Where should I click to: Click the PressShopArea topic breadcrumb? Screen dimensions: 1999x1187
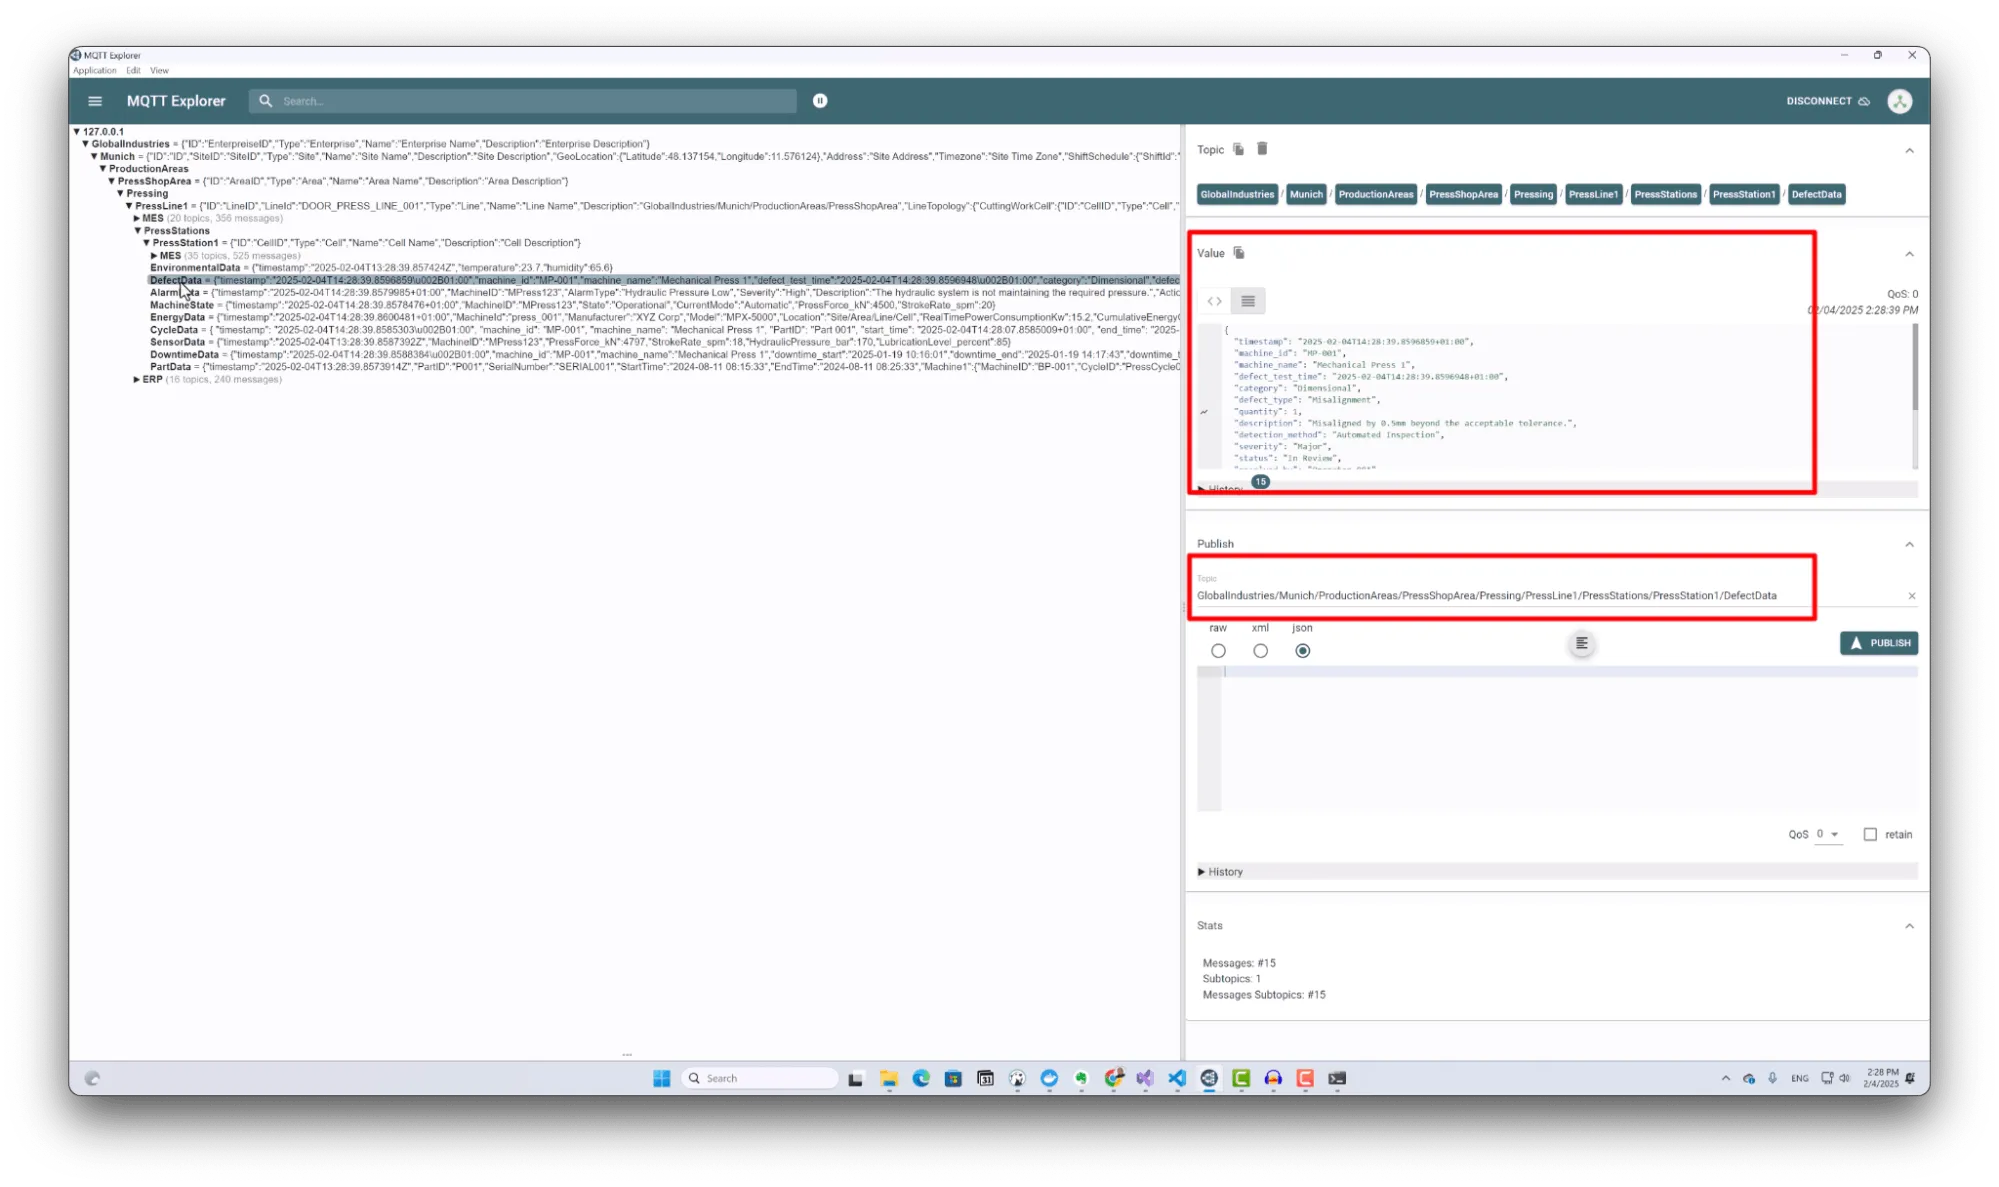(1463, 194)
